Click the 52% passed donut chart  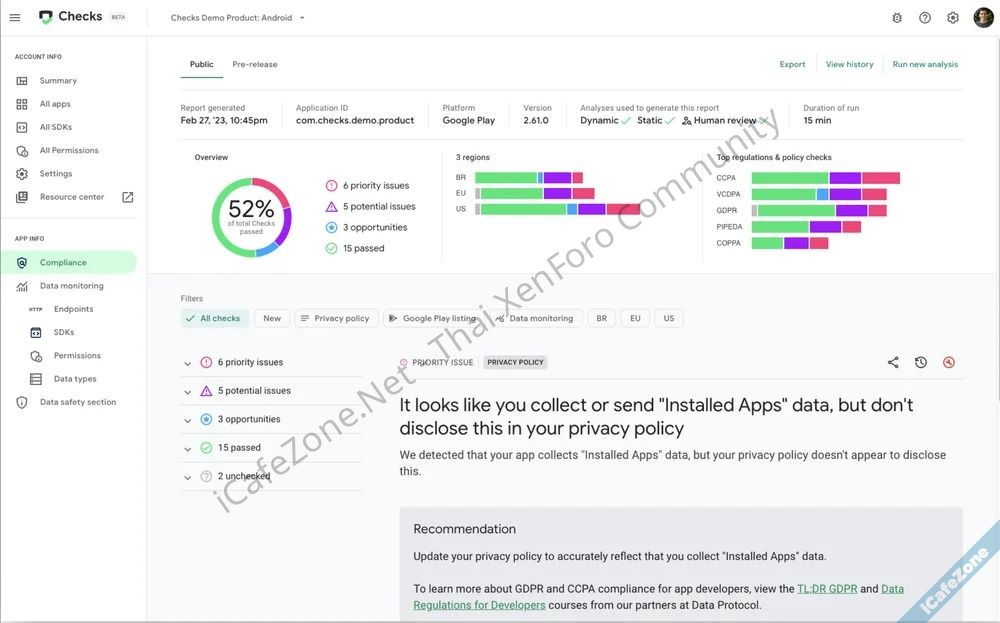tap(251, 217)
